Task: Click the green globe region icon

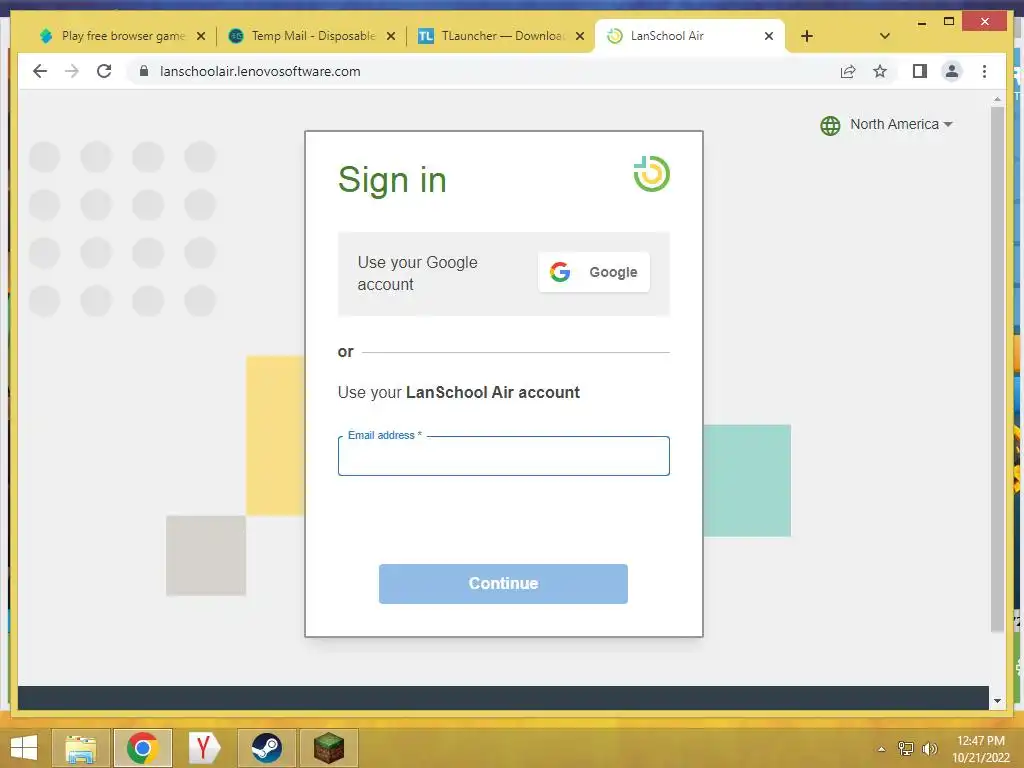Action: pos(830,125)
